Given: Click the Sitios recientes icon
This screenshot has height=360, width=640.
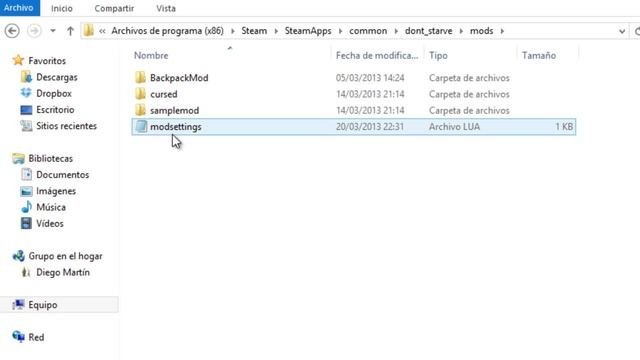Looking at the screenshot, I should pyautogui.click(x=26, y=126).
